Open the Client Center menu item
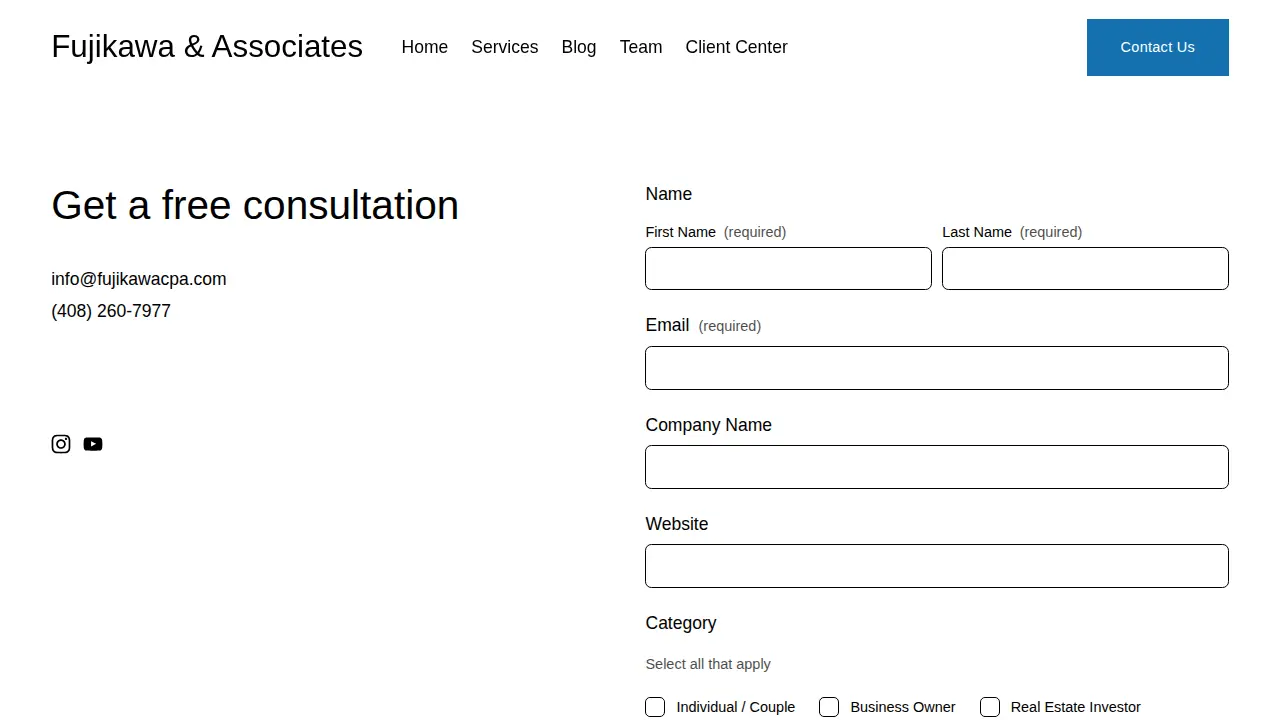Image resolution: width=1280 pixels, height=720 pixels. coord(737,47)
